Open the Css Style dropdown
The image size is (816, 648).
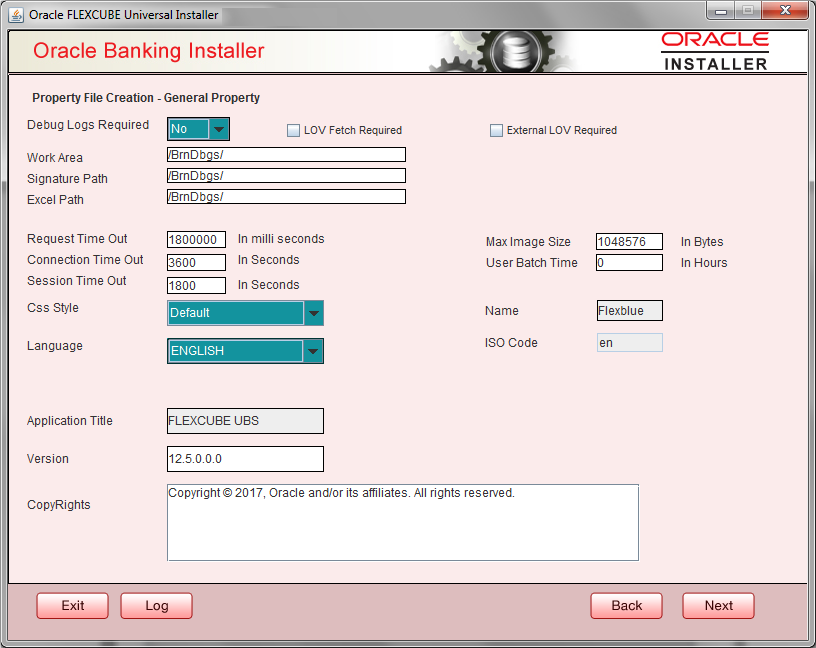tap(312, 313)
